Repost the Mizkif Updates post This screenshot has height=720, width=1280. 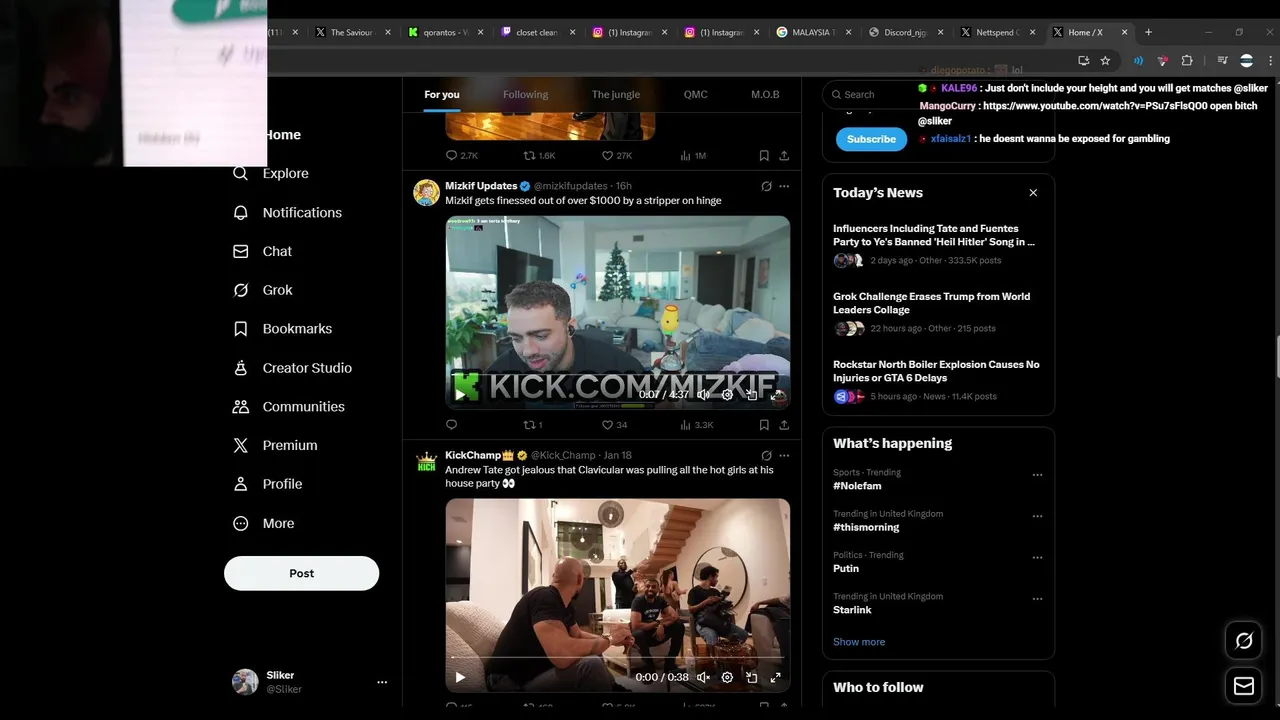coord(533,425)
